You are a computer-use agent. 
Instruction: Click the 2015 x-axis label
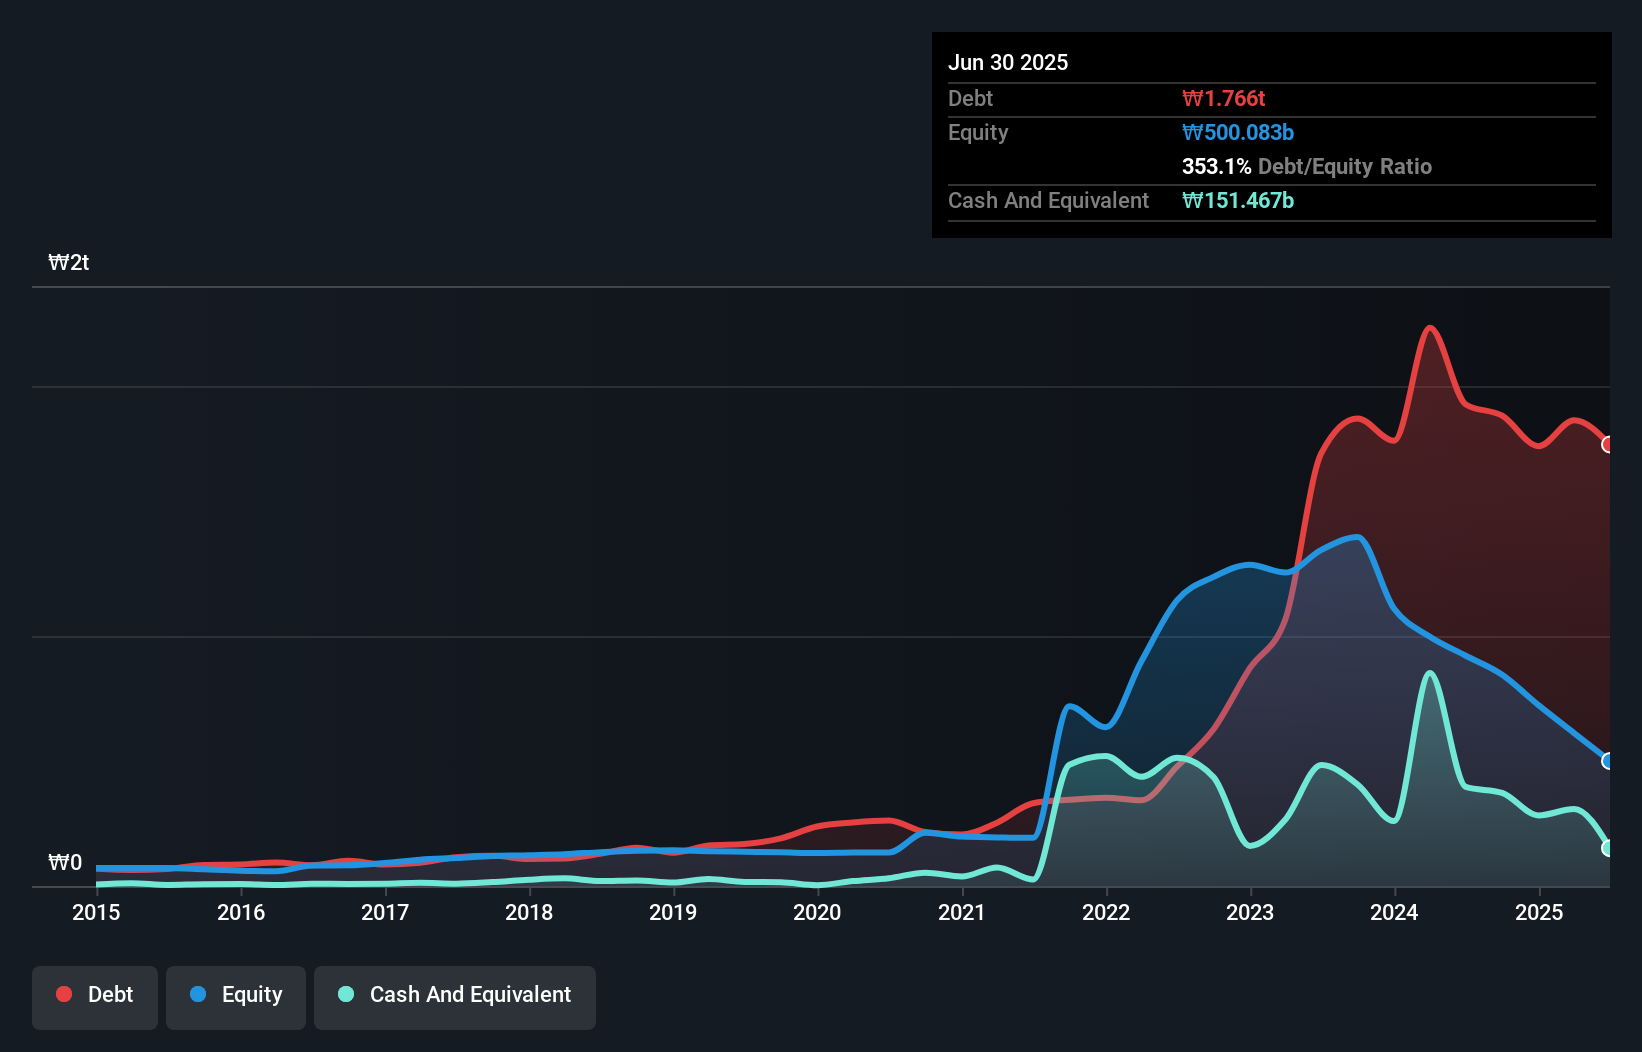[x=96, y=912]
